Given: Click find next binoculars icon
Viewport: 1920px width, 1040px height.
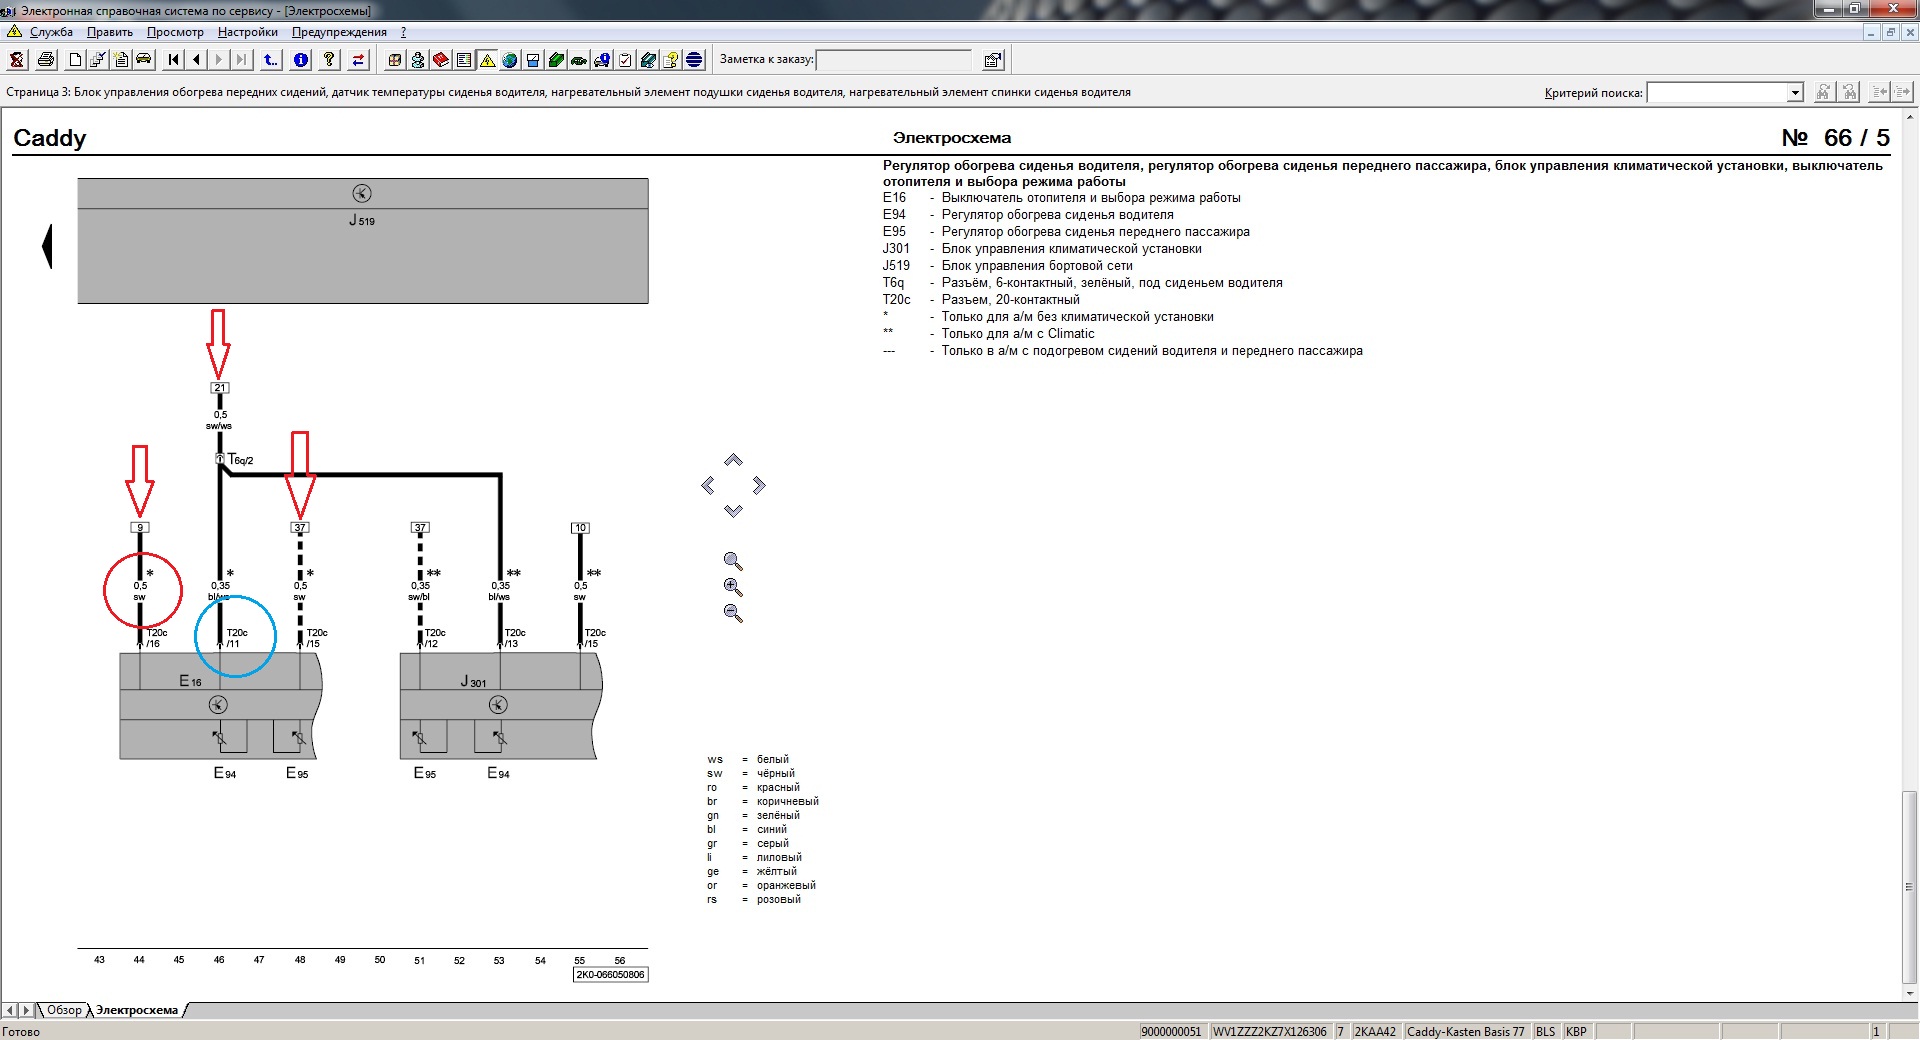Looking at the screenshot, I should [x=1824, y=92].
